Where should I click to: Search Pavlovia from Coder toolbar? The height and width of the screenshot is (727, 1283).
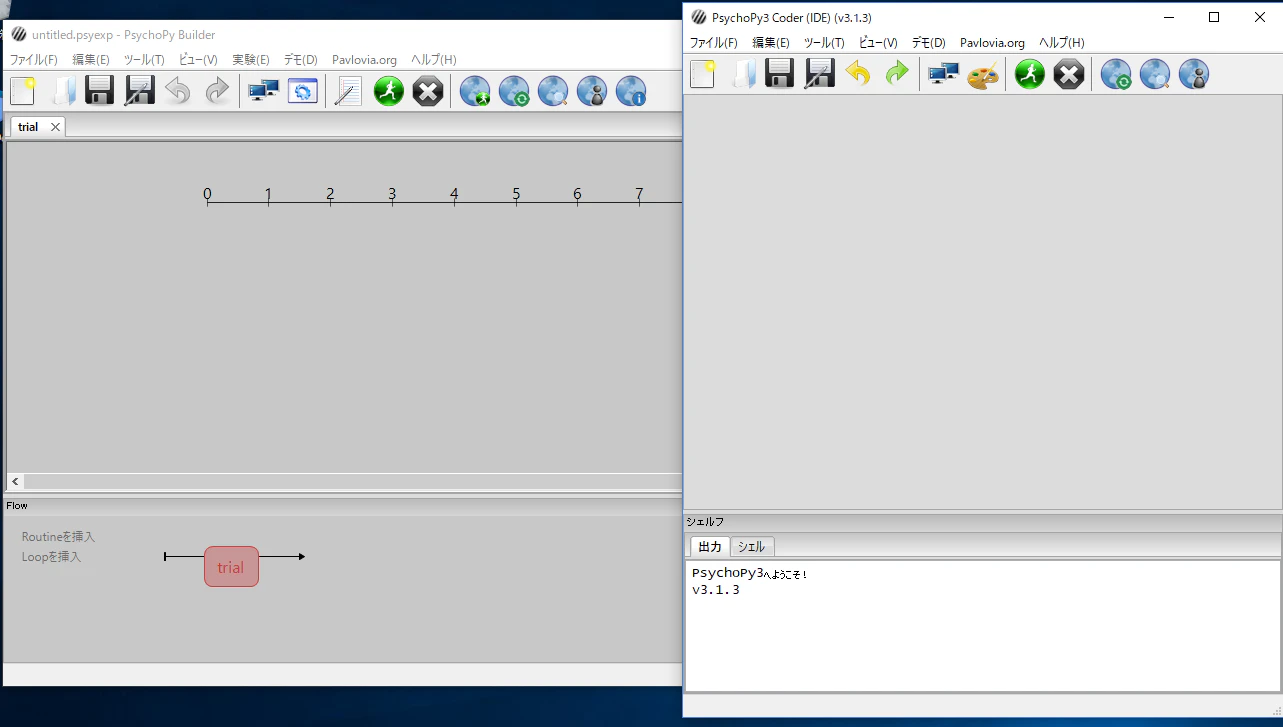click(1155, 74)
